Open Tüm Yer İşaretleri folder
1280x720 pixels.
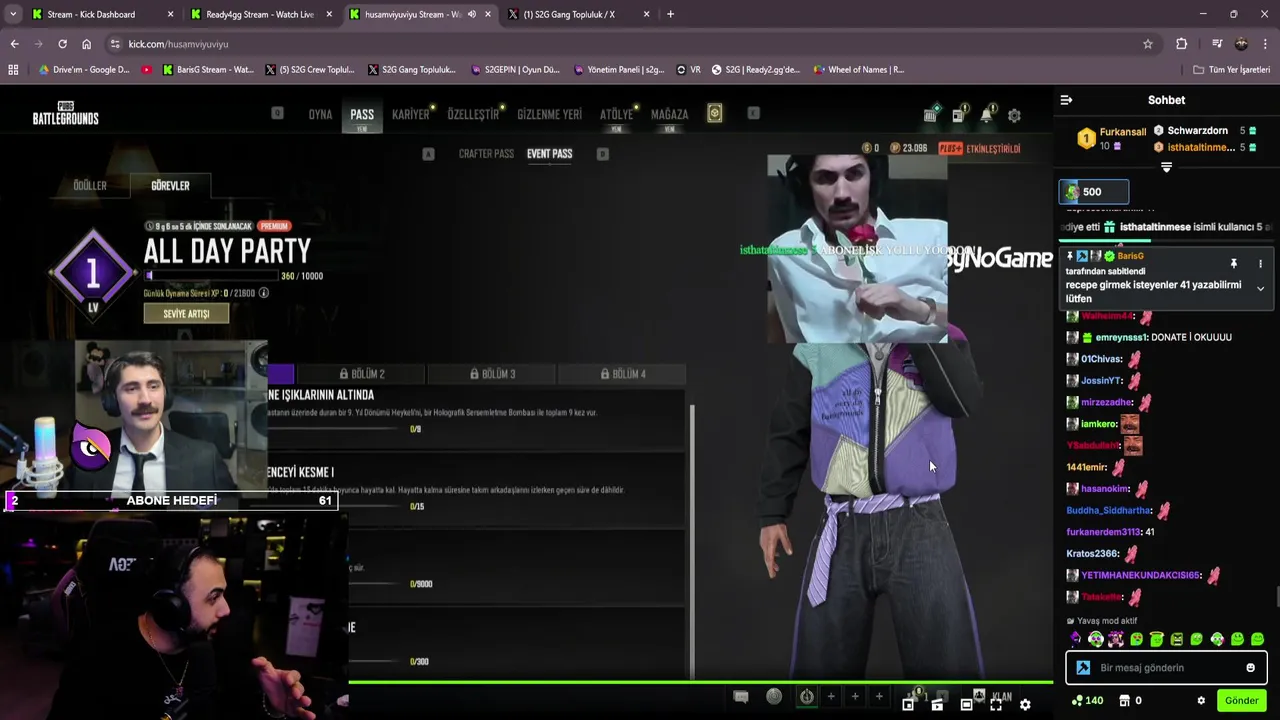1231,70
